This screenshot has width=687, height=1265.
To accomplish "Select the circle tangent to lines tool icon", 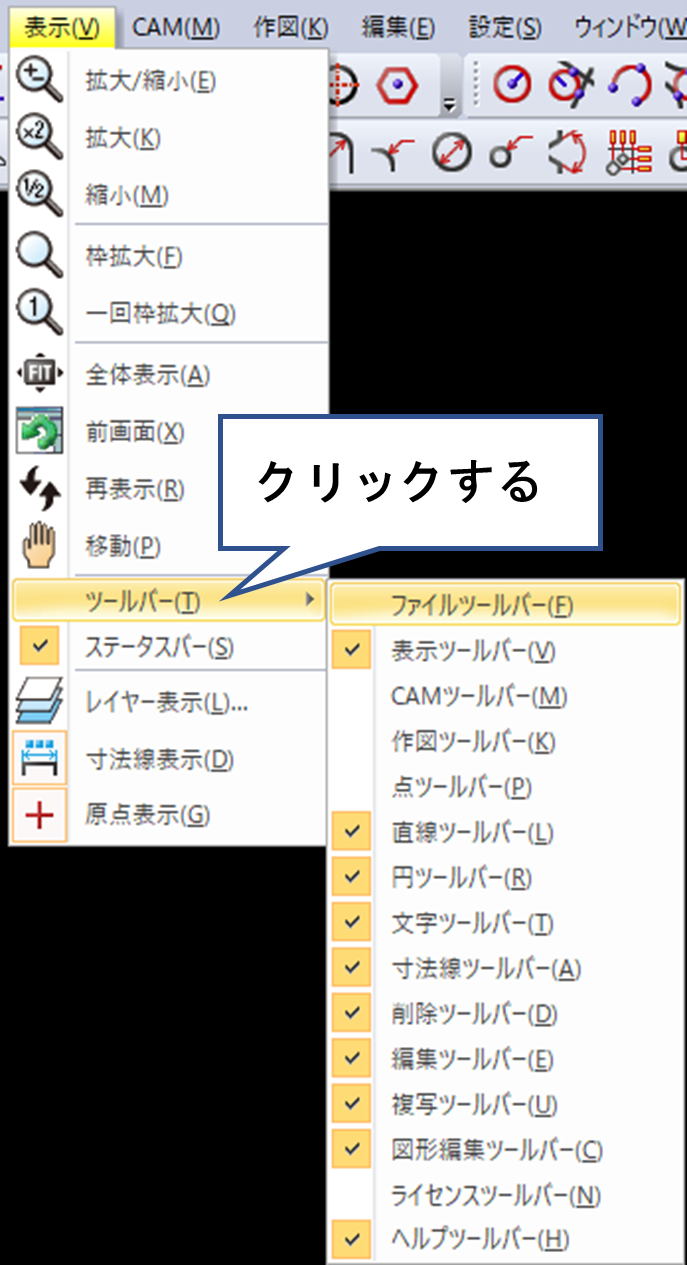I will click(572, 84).
